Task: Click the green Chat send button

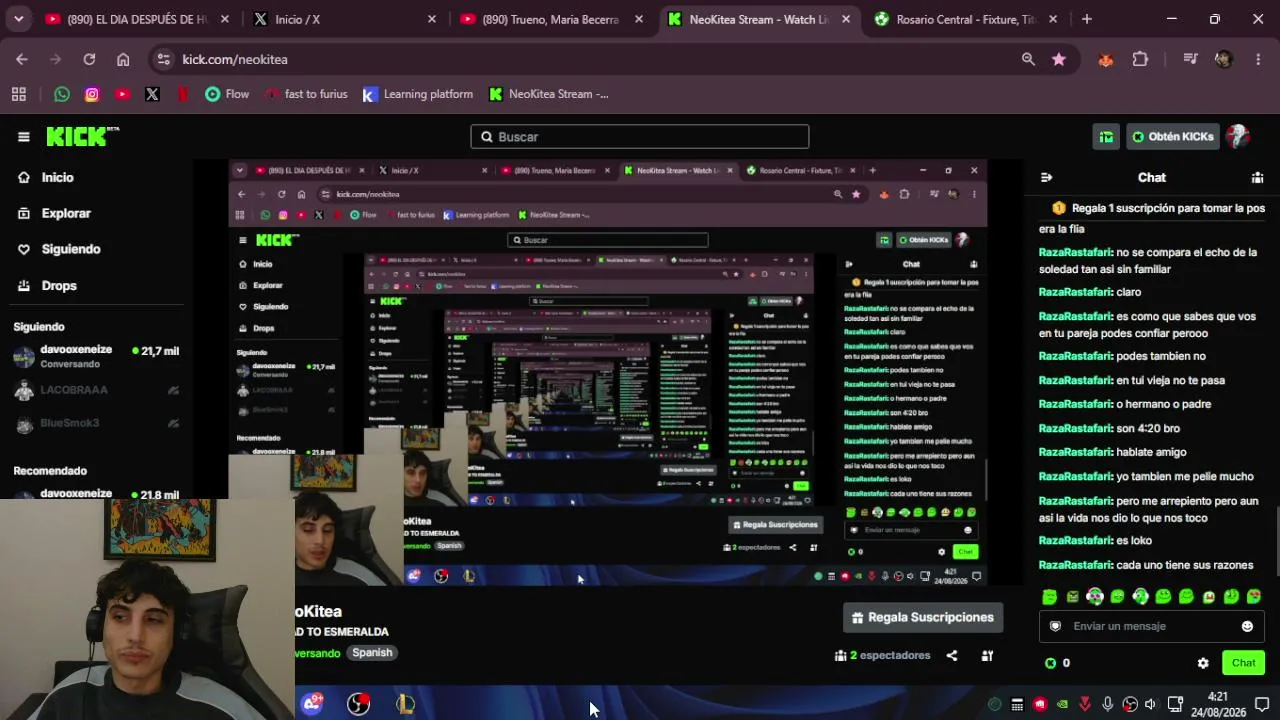Action: (1243, 663)
